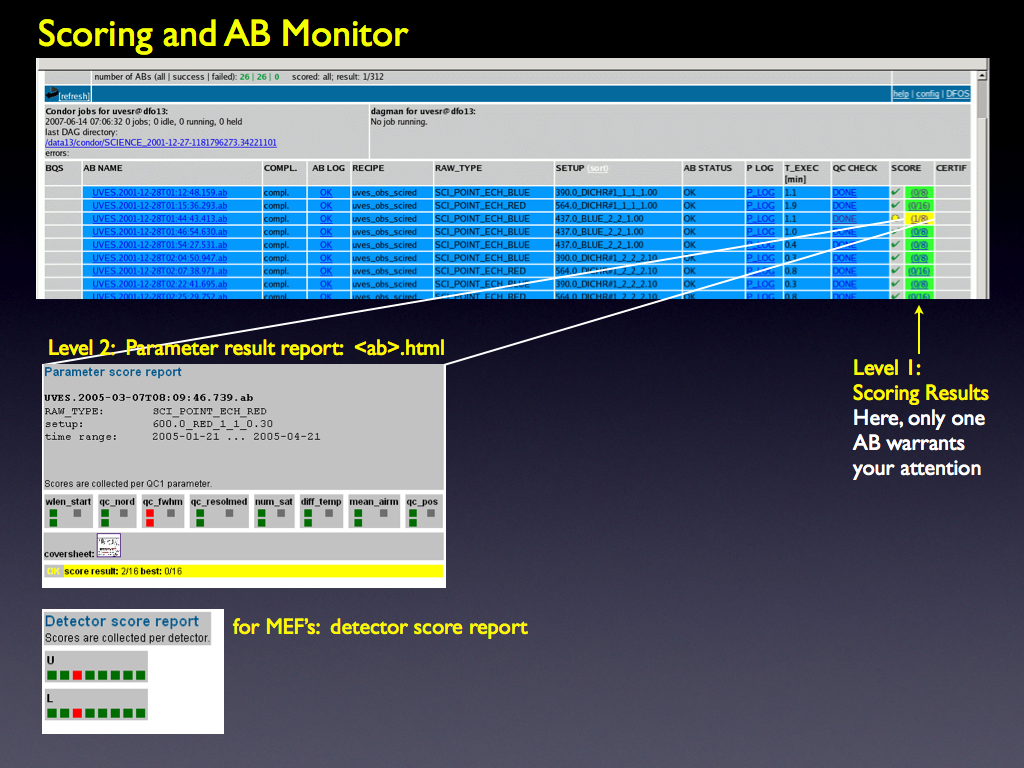
Task: Click green checkmark in 02:22:41.695 row
Action: coord(895,283)
